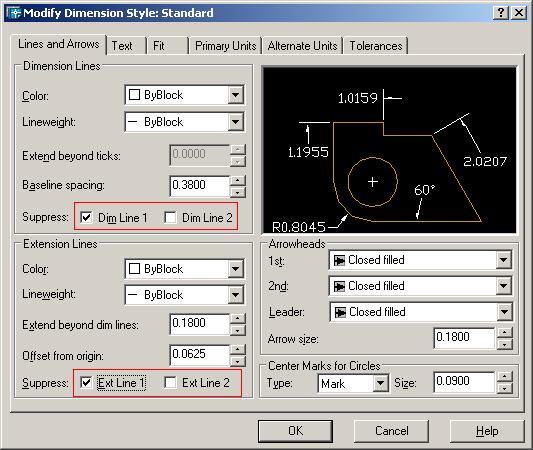The height and width of the screenshot is (450, 533).
Task: Select the Tolerances tab
Action: [376, 46]
